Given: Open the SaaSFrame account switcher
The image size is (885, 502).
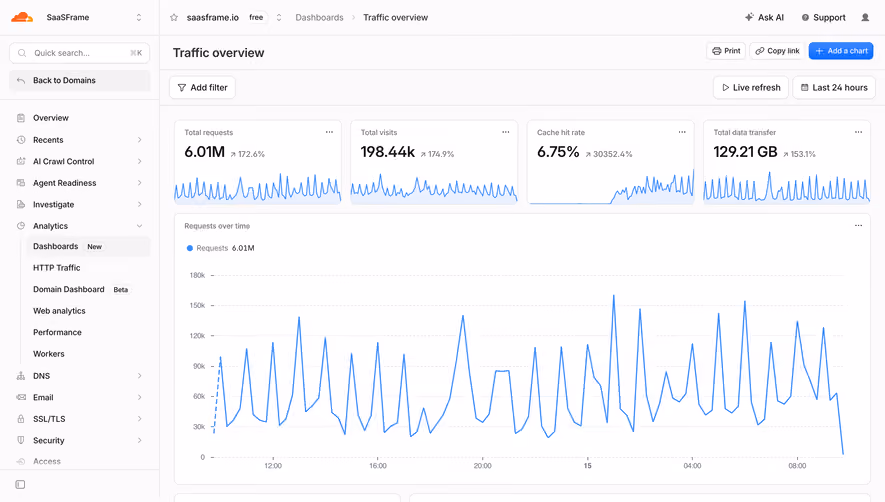Looking at the screenshot, I should point(139,18).
